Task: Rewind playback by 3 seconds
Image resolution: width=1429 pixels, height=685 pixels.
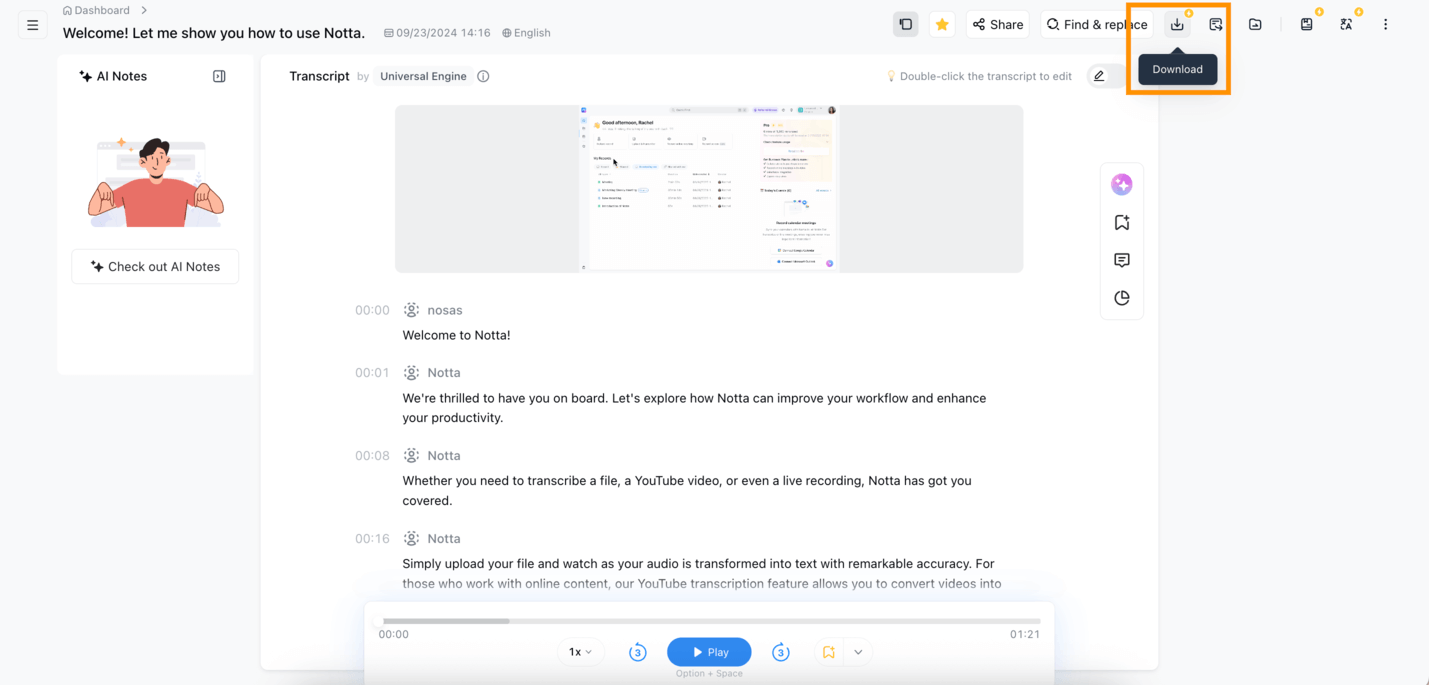Action: pos(638,653)
